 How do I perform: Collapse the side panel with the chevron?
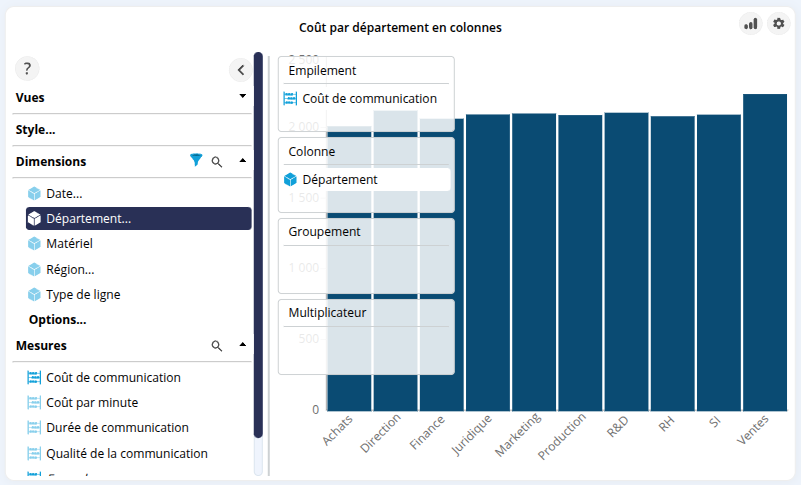[241, 70]
